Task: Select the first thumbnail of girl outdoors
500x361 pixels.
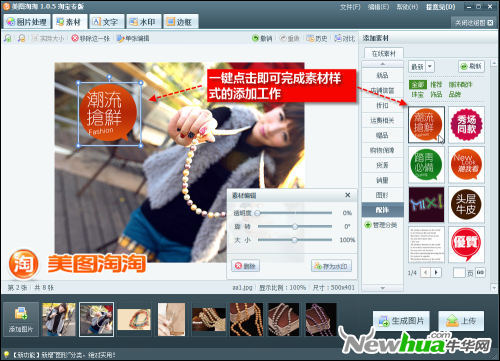Action: pos(59,319)
